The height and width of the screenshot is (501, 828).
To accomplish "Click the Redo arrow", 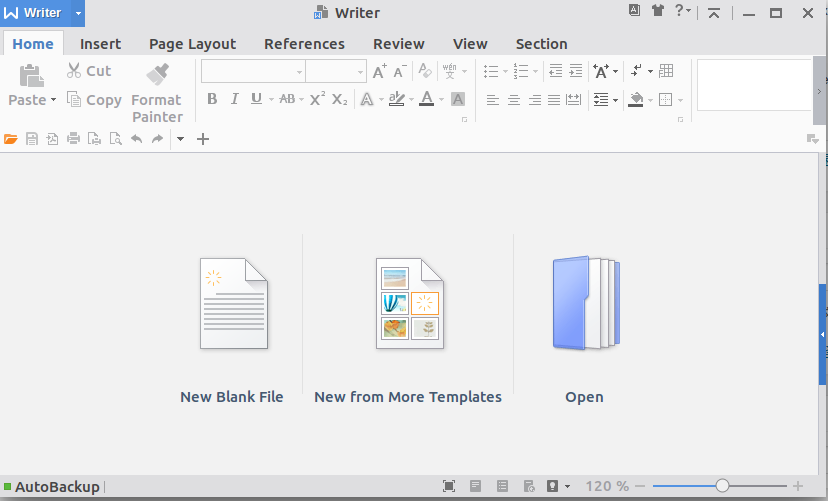I will [x=157, y=139].
